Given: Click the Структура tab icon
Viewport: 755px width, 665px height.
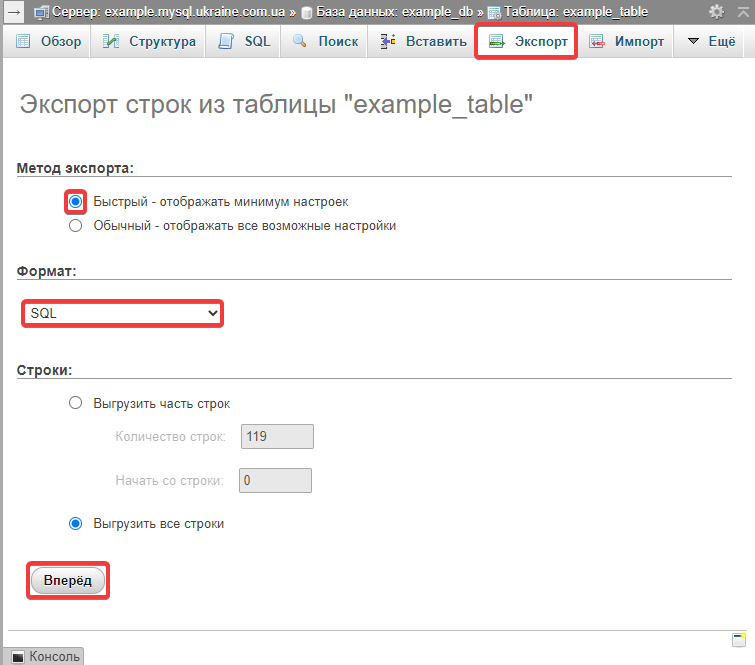Looking at the screenshot, I should pos(112,42).
